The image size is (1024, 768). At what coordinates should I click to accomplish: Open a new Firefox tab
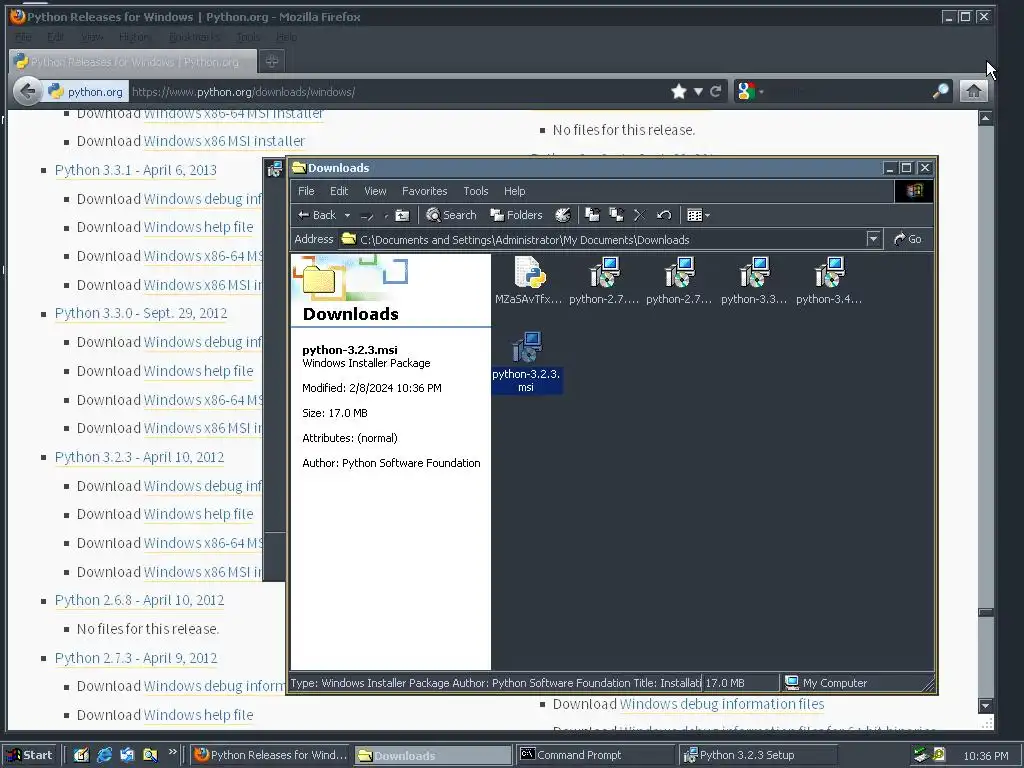[272, 61]
